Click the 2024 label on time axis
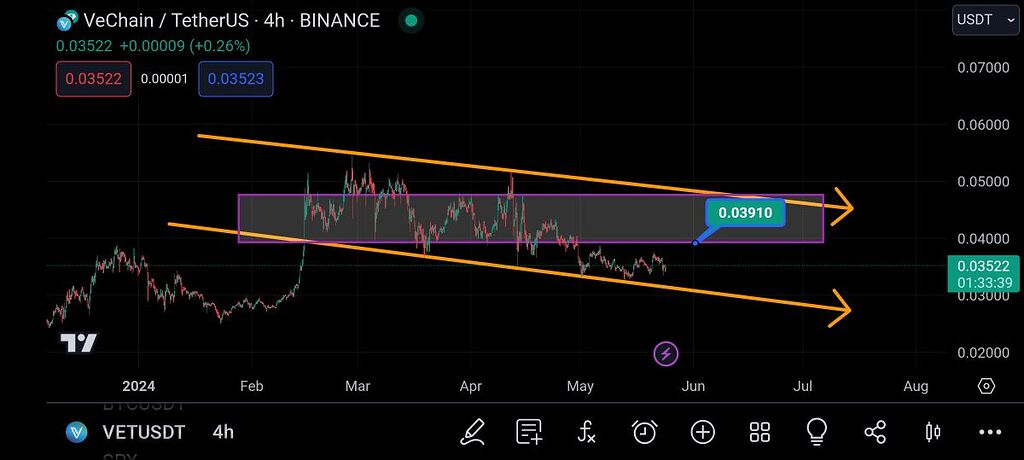 [138, 386]
